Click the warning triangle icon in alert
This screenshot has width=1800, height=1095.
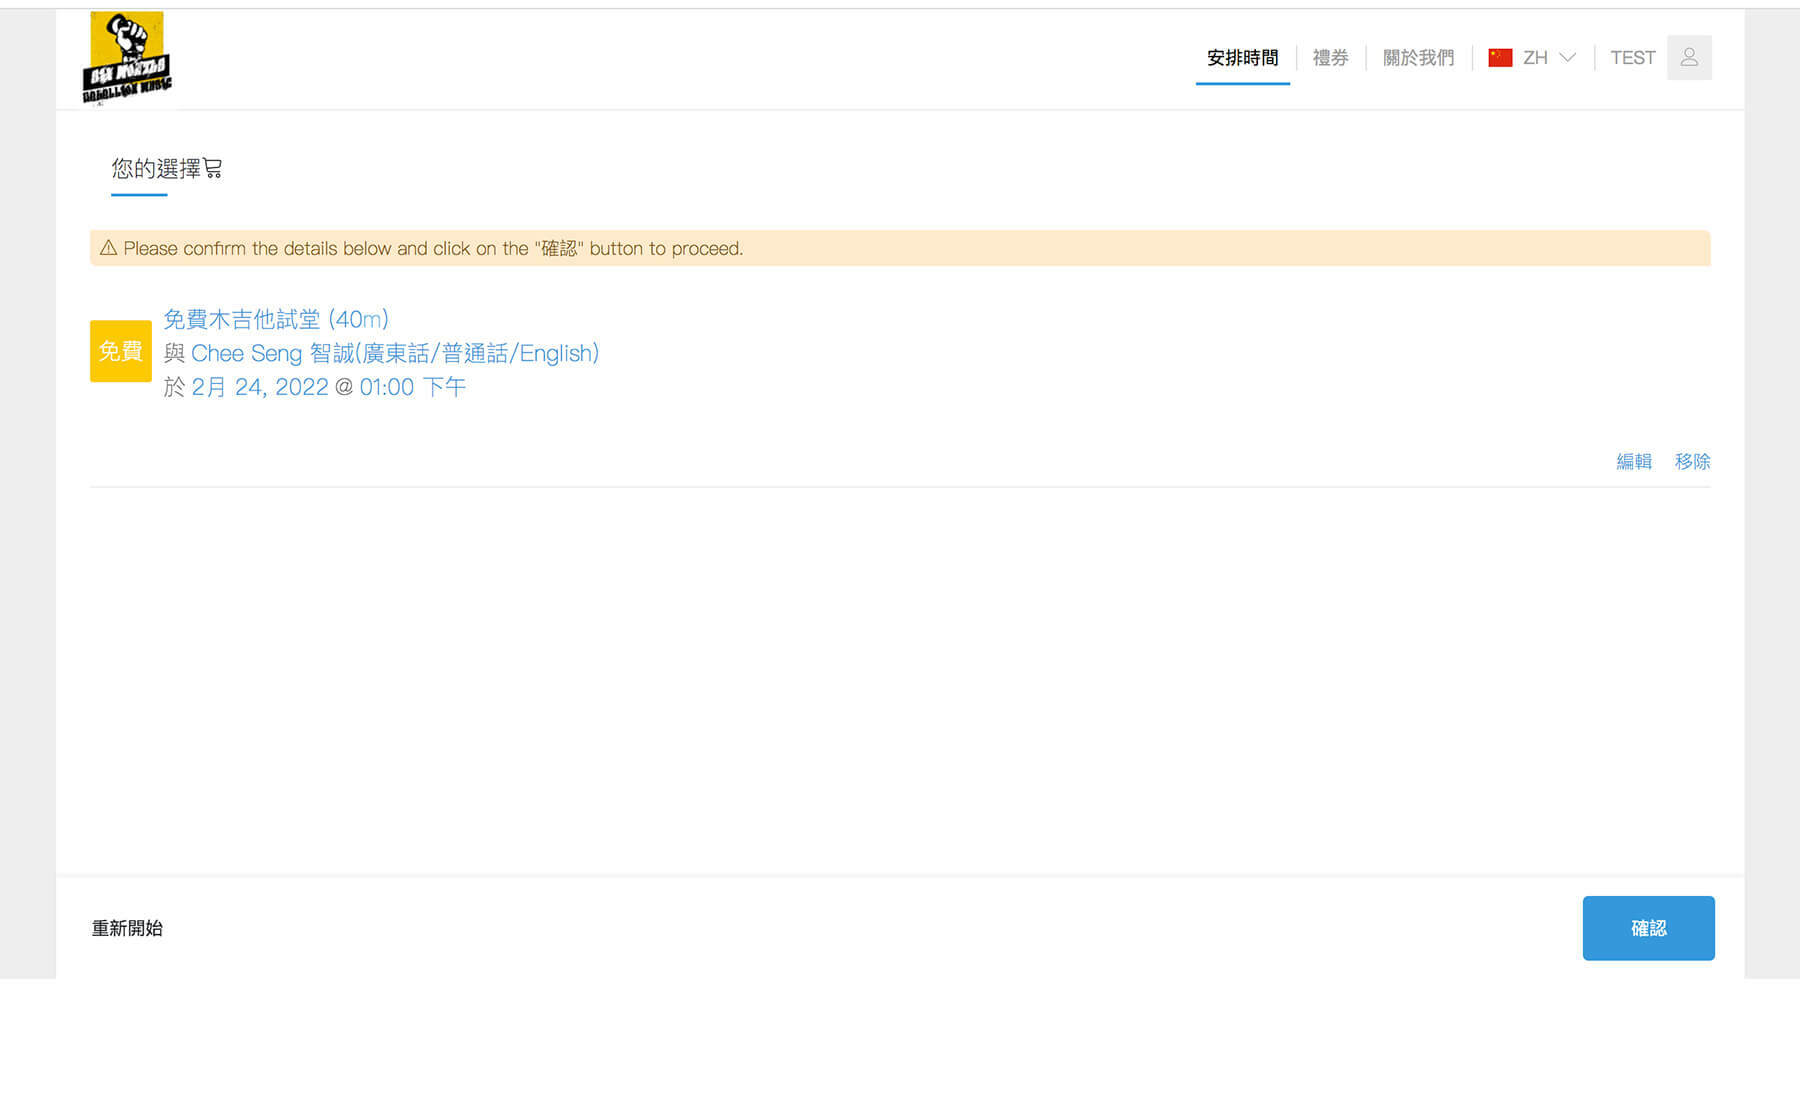tap(108, 248)
